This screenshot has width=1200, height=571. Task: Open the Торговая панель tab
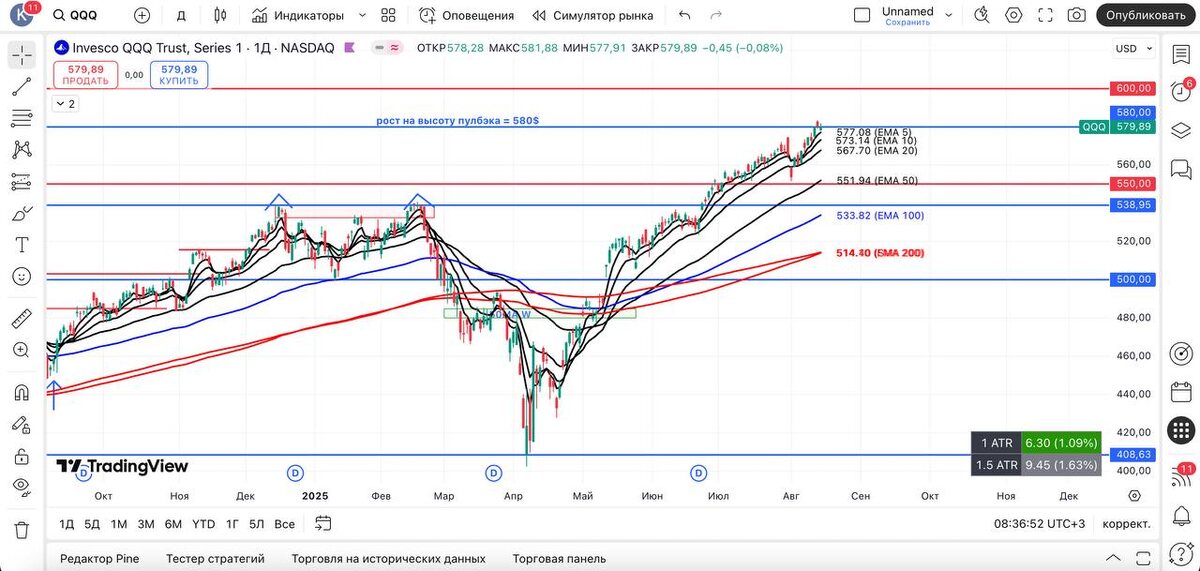(559, 558)
